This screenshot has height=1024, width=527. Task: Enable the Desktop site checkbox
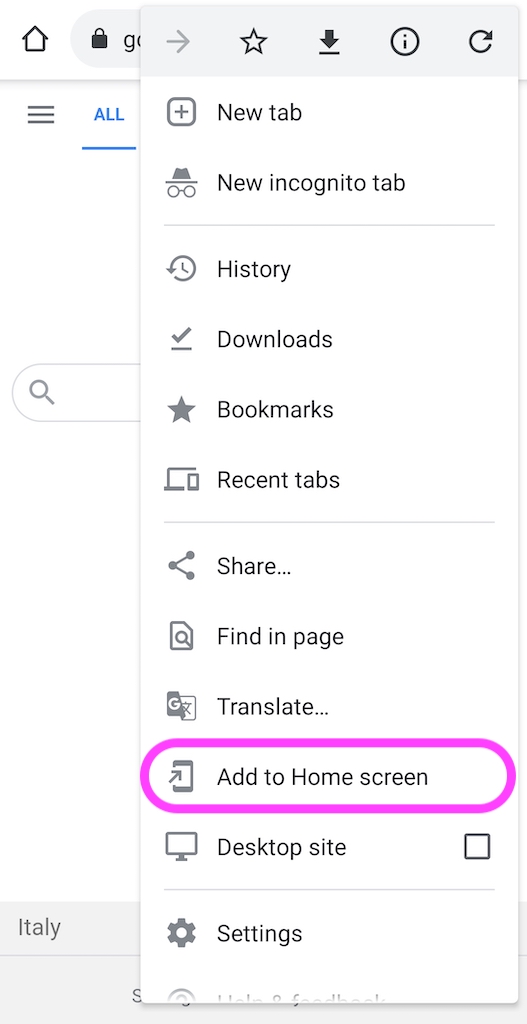477,847
